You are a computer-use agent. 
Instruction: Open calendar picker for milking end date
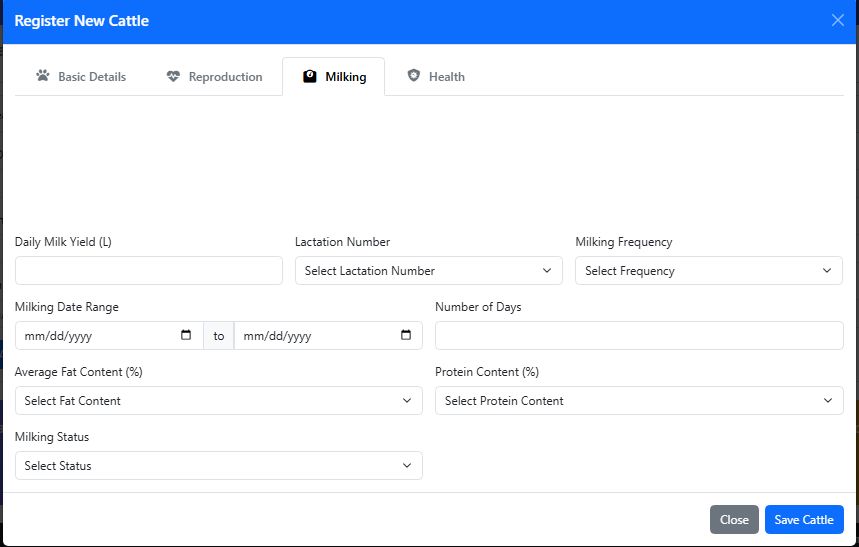tap(406, 335)
